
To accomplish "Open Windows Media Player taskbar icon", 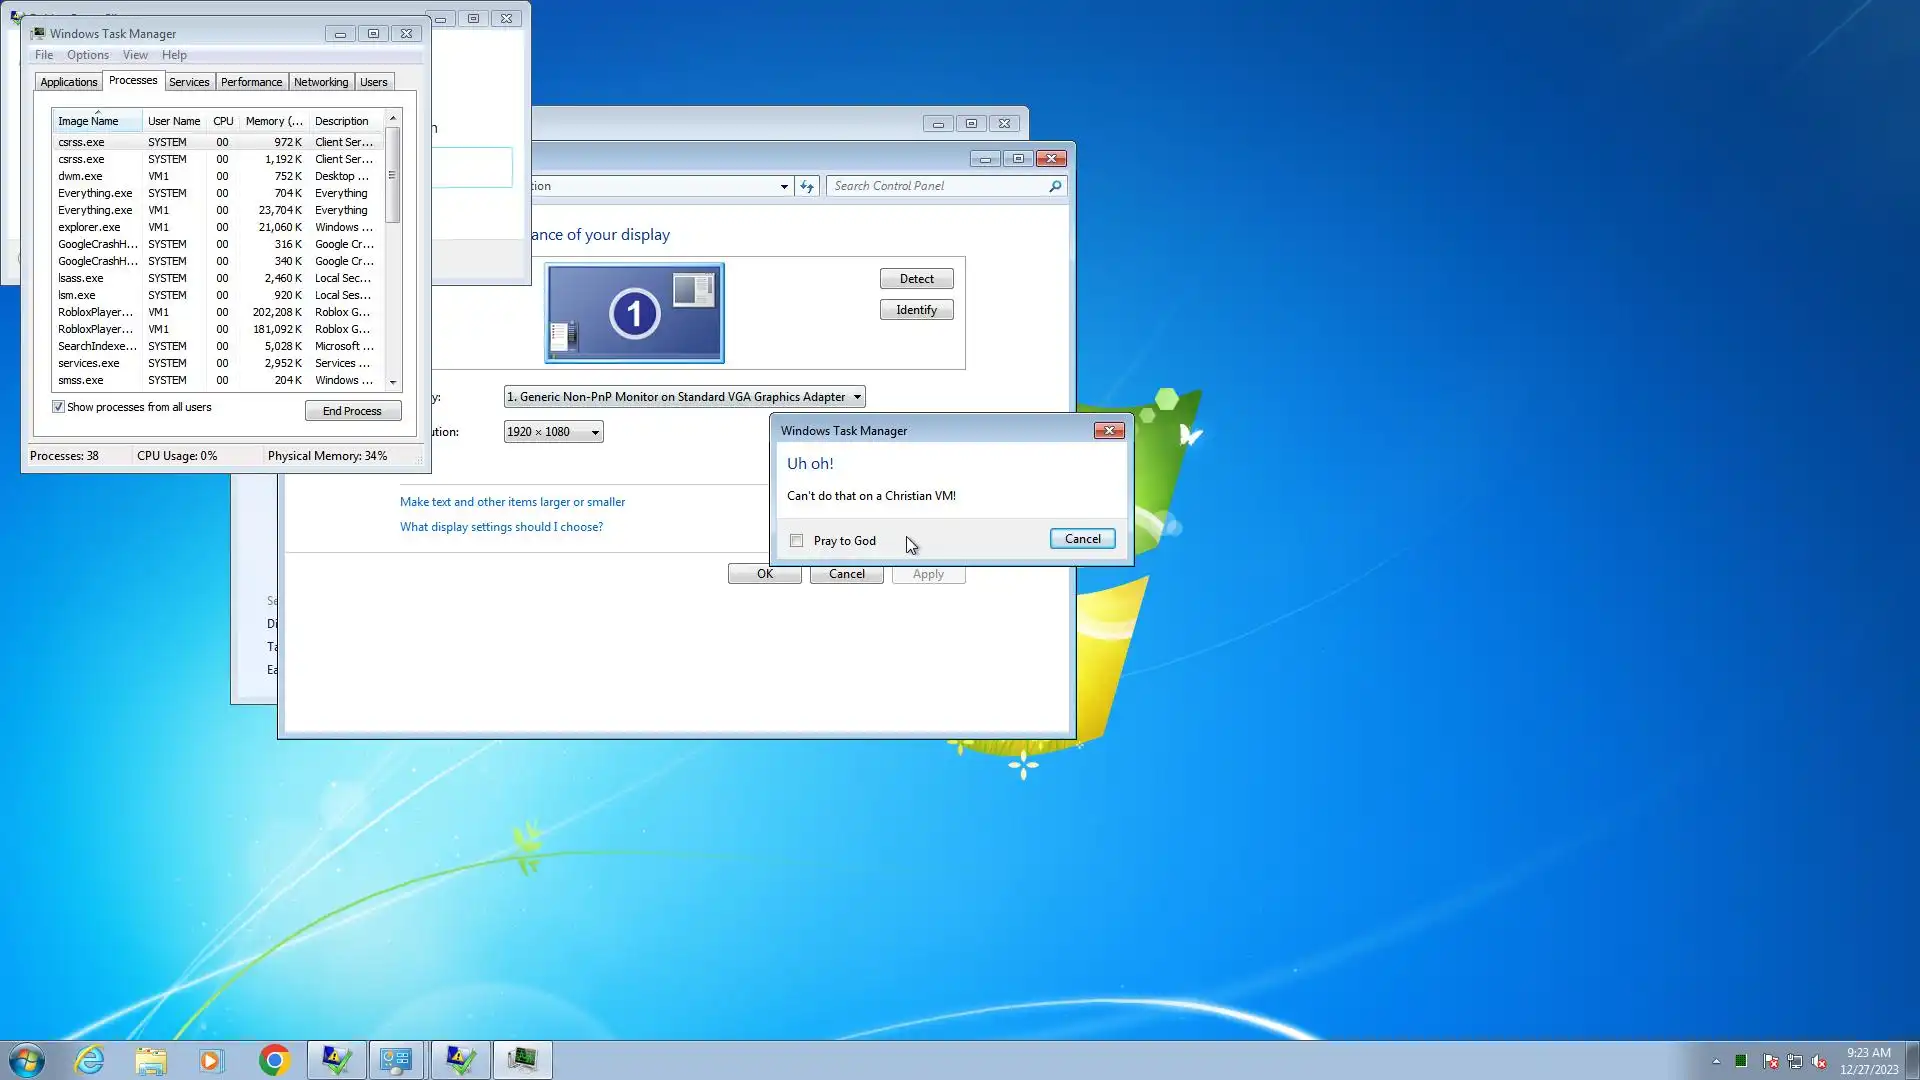I will tap(211, 1060).
